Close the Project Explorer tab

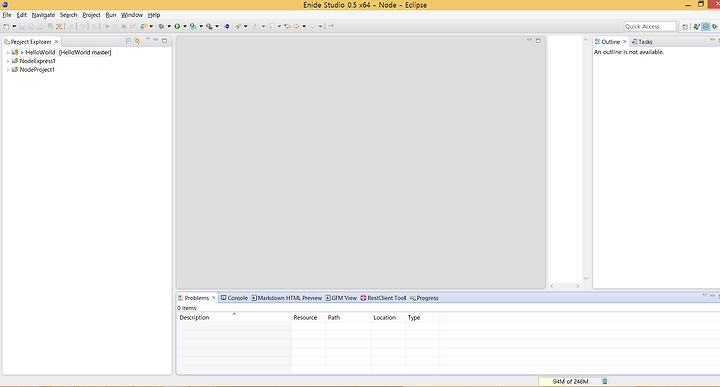[56, 41]
